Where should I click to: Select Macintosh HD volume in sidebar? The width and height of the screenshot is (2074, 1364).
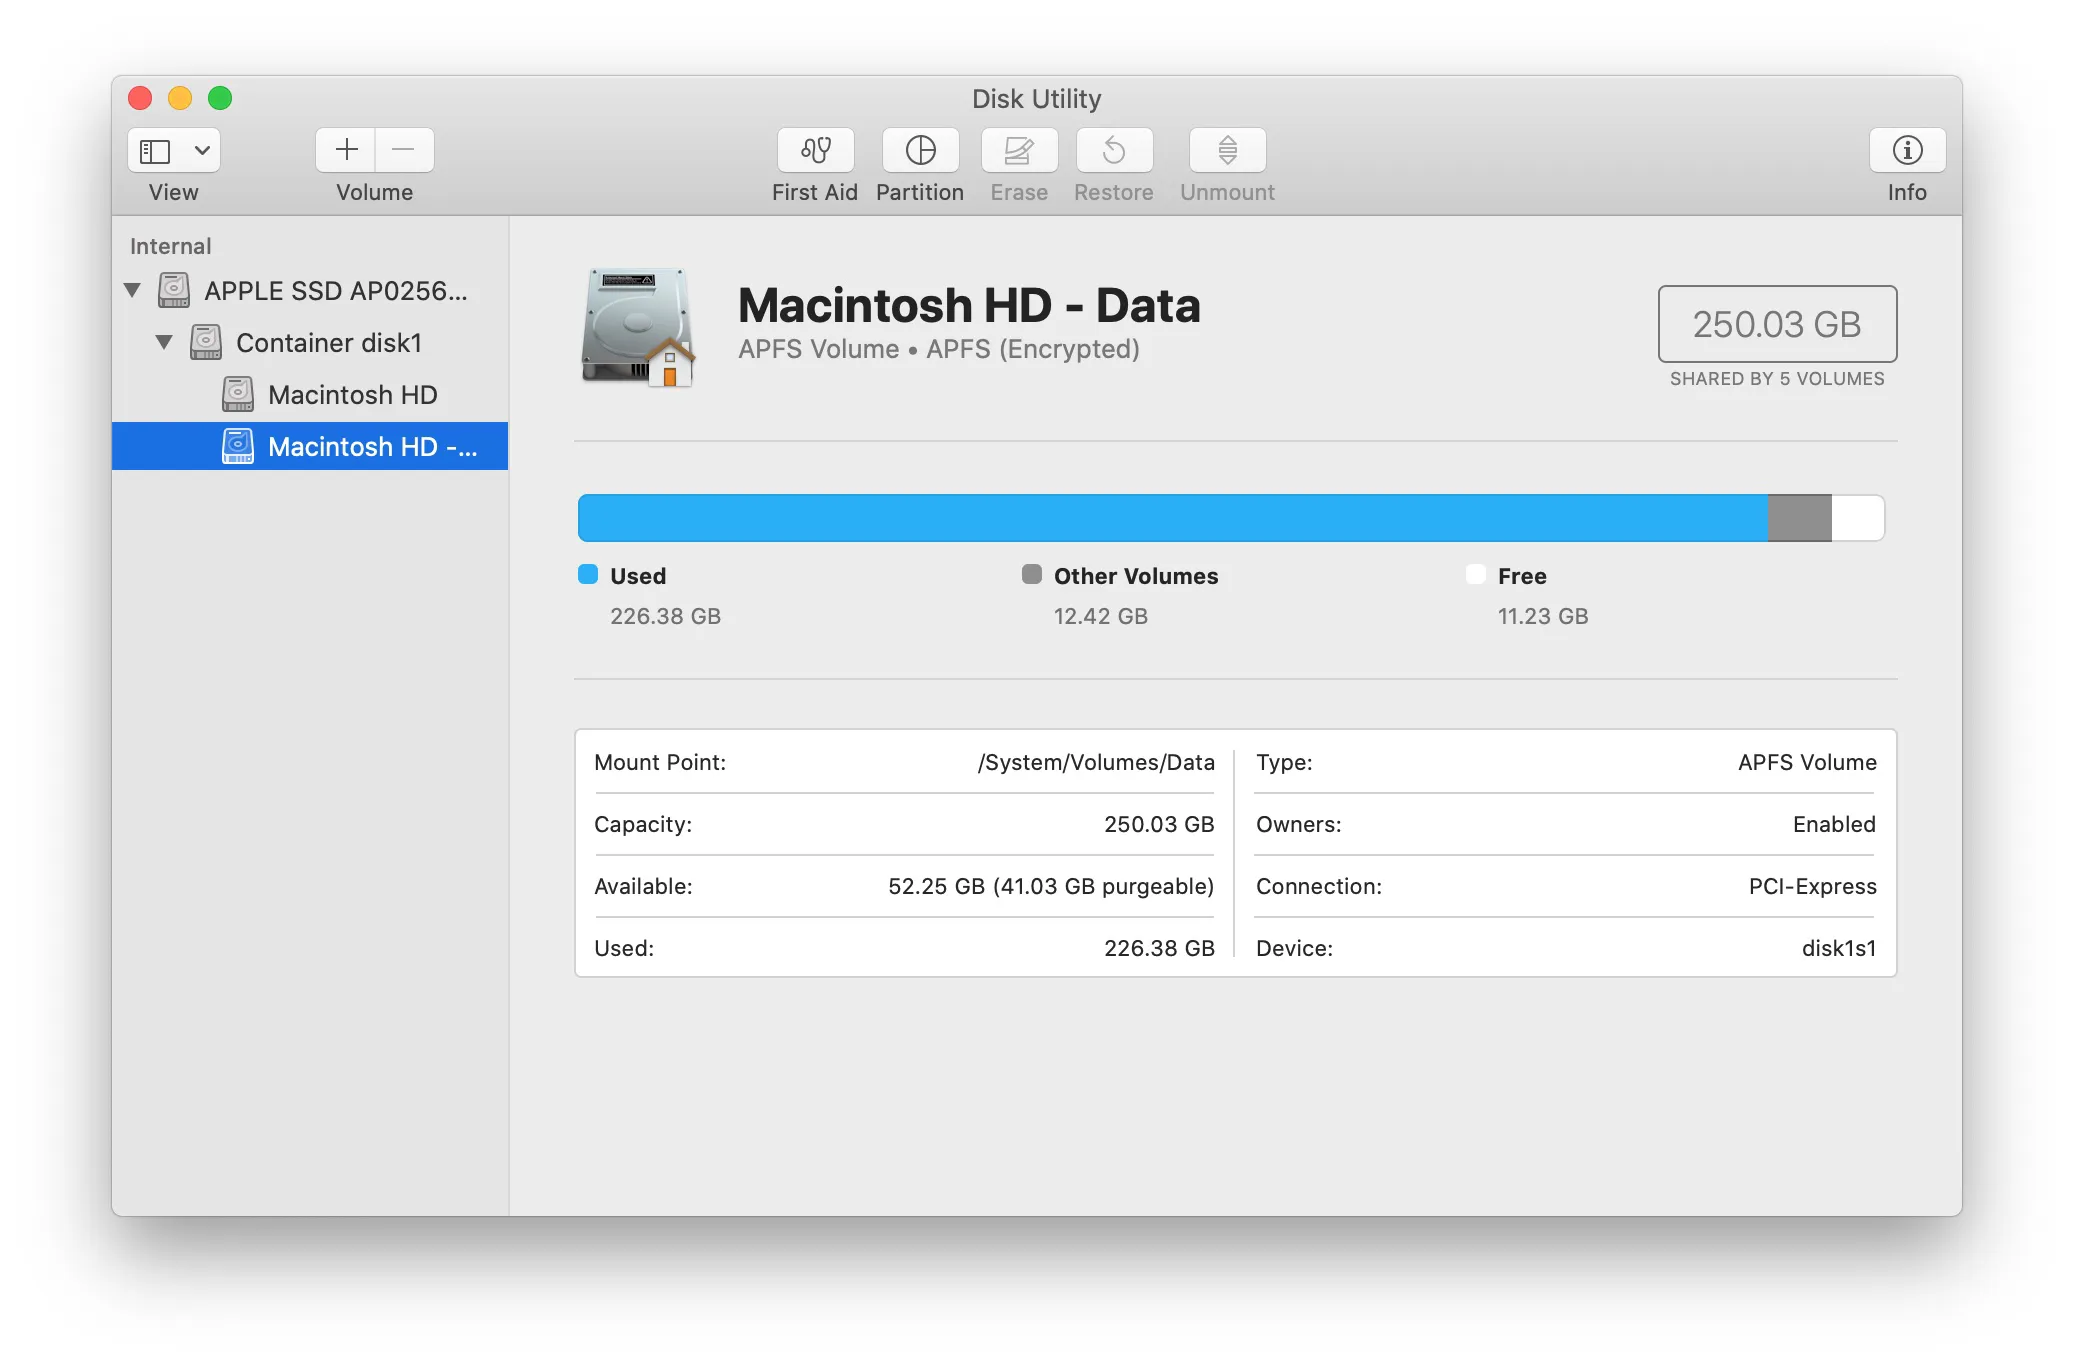[351, 394]
